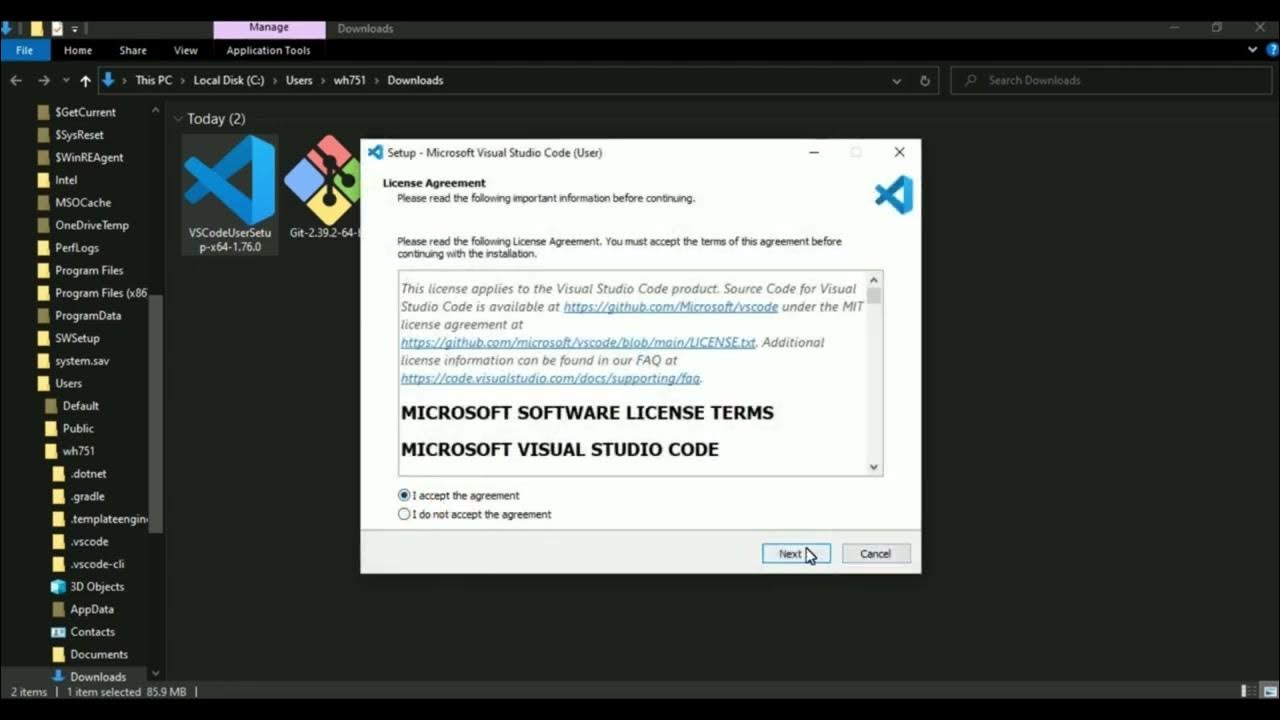Open the Application Tools tab
1280x720 pixels.
[268, 50]
